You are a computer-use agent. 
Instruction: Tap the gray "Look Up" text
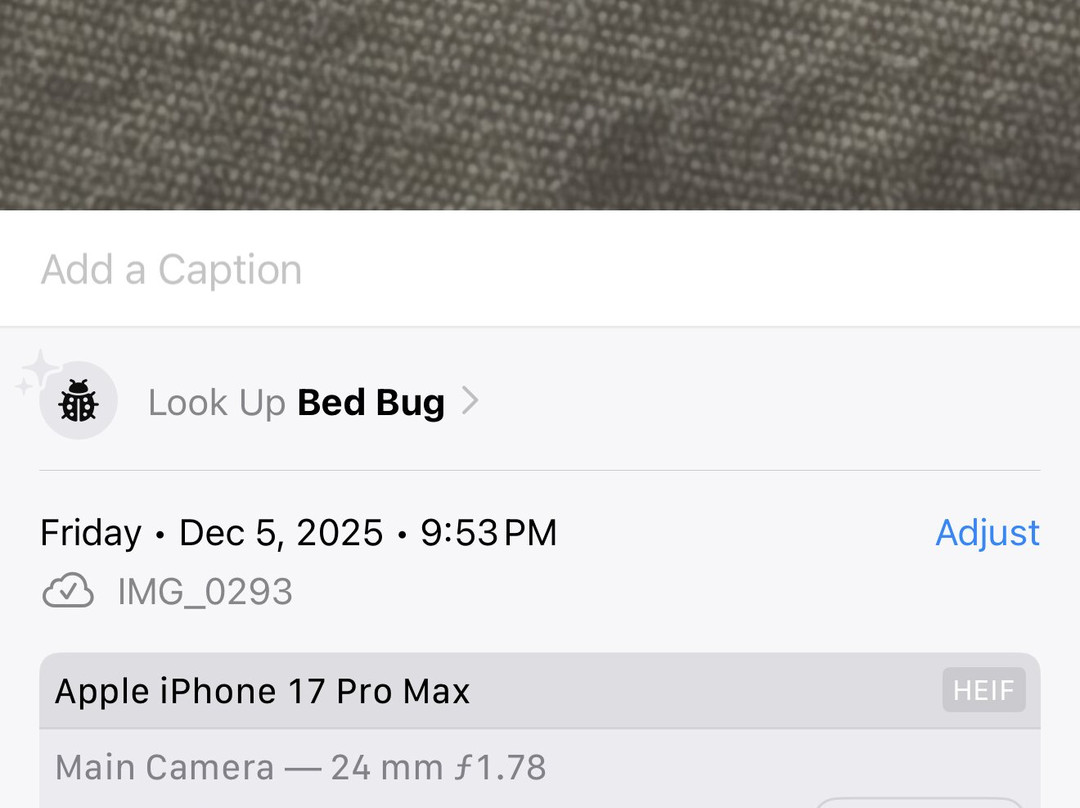pos(216,402)
